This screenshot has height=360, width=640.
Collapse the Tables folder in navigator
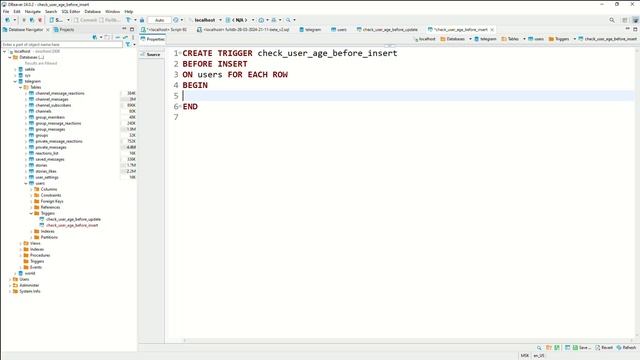click(21, 87)
